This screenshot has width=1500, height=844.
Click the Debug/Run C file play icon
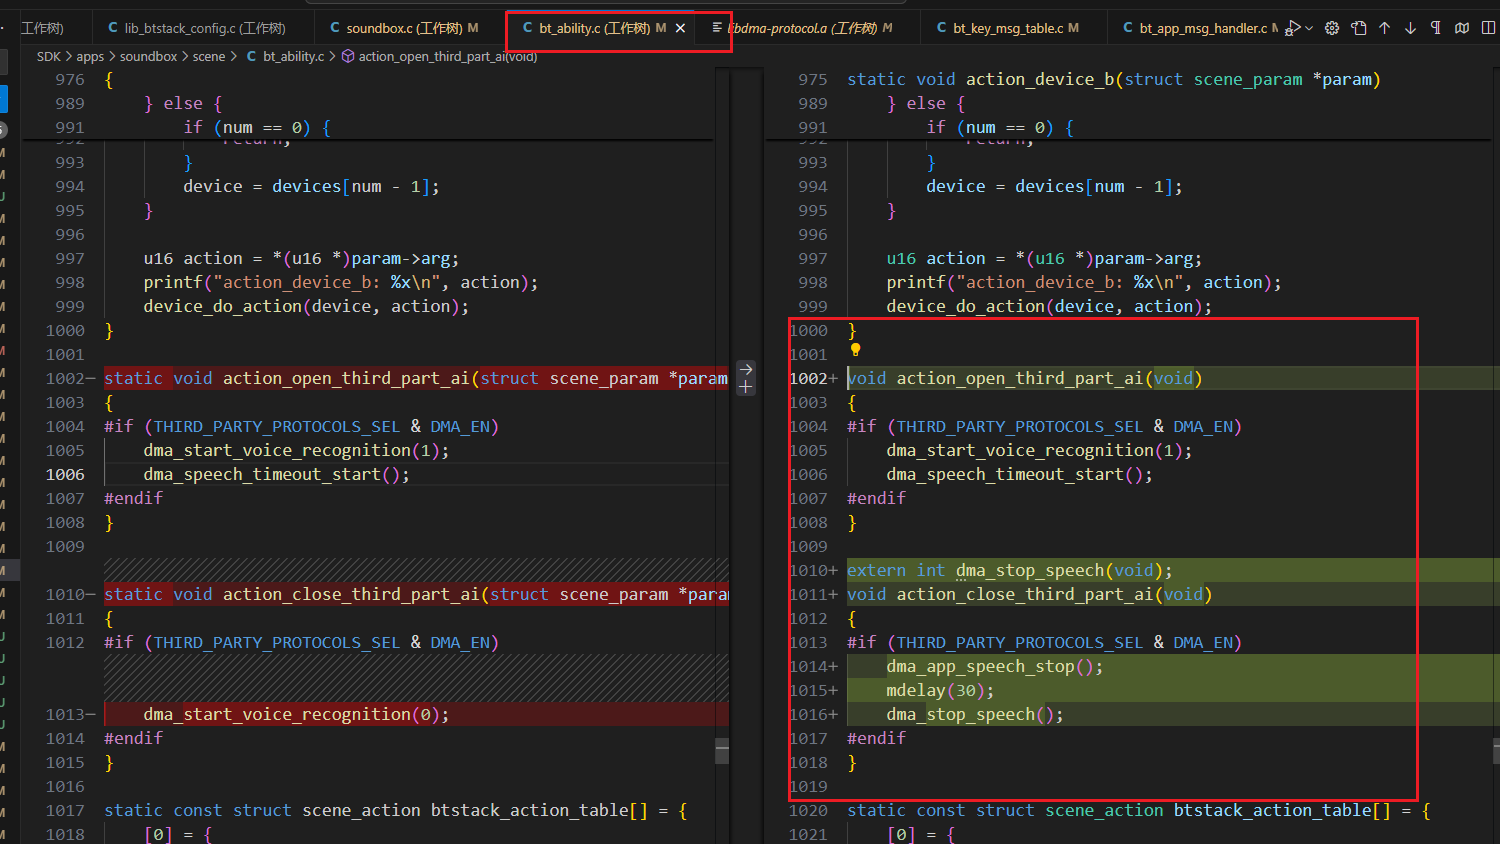(x=1293, y=28)
